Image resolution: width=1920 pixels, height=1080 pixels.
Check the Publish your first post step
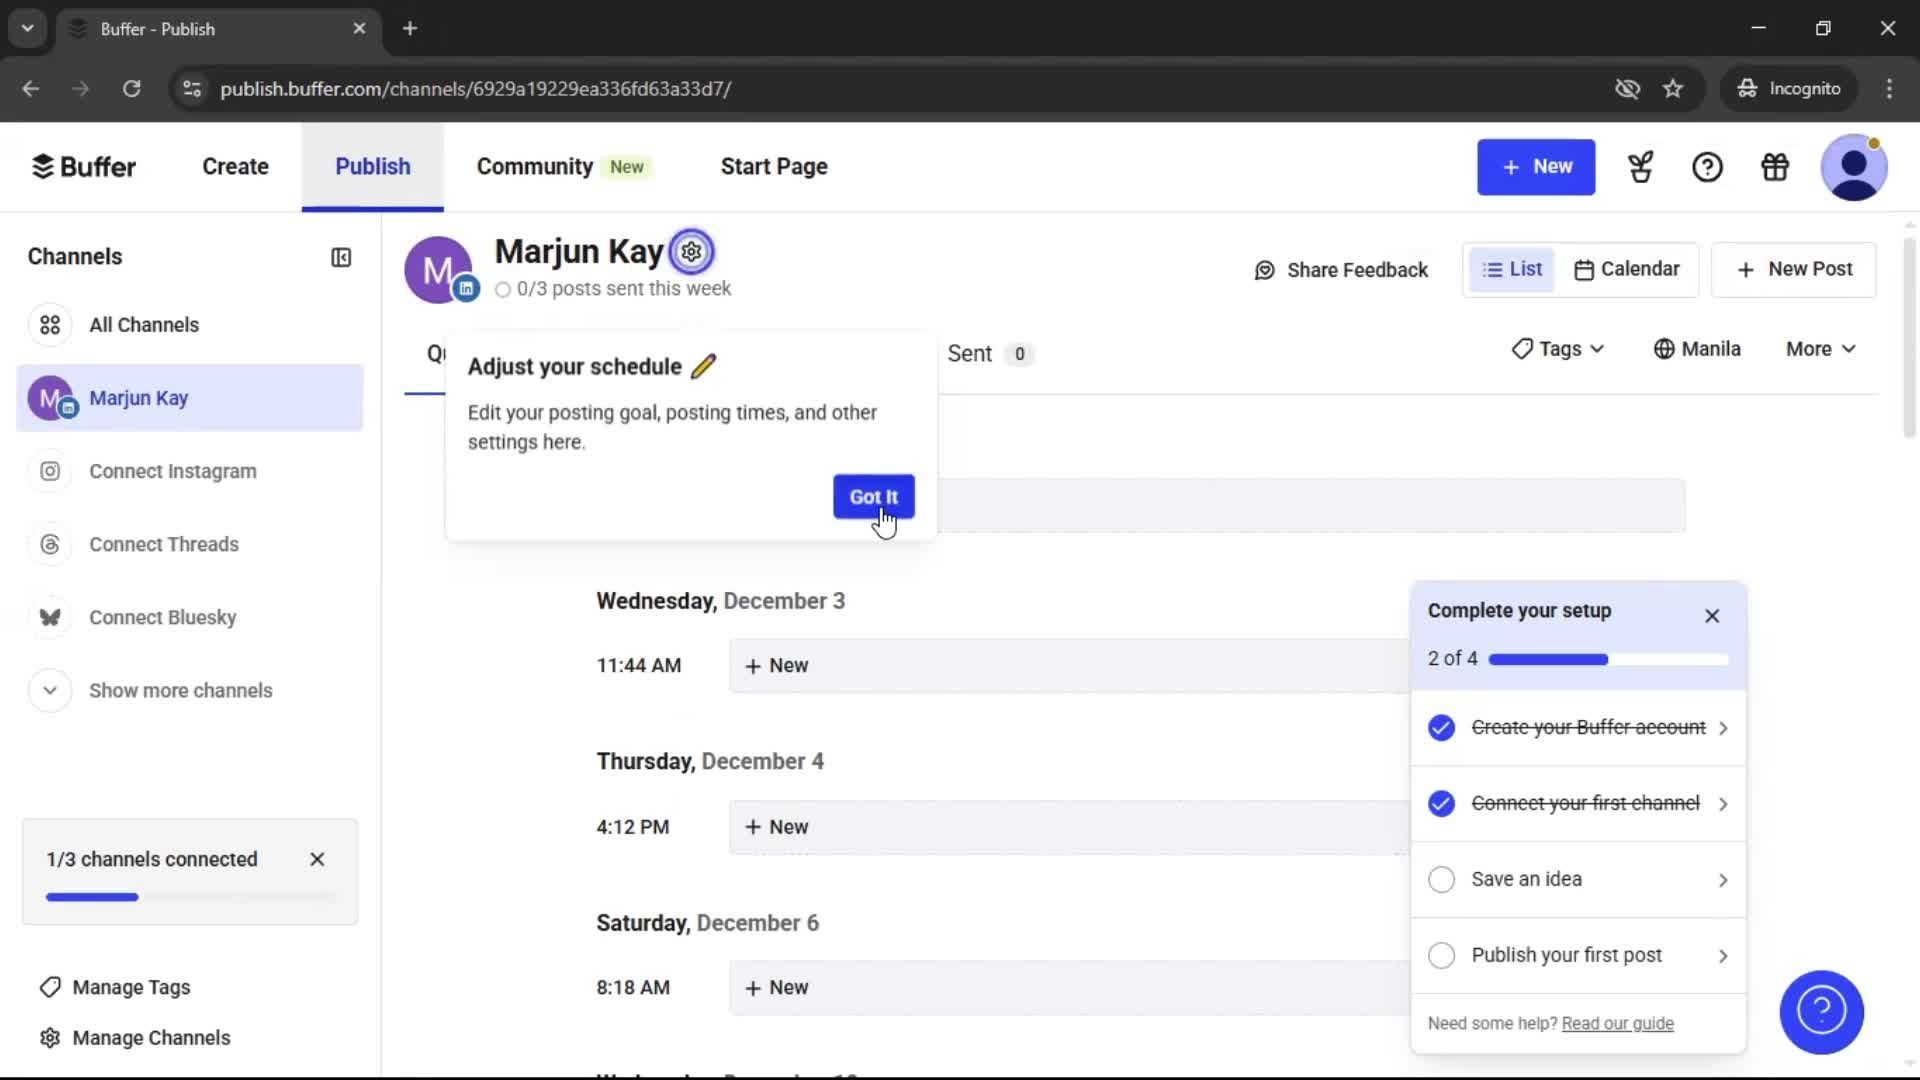tap(1441, 955)
